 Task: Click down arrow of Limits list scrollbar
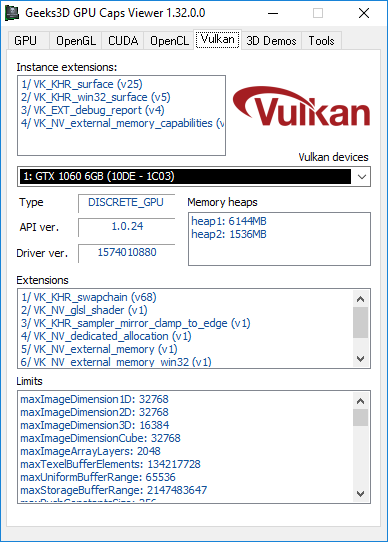(x=360, y=494)
